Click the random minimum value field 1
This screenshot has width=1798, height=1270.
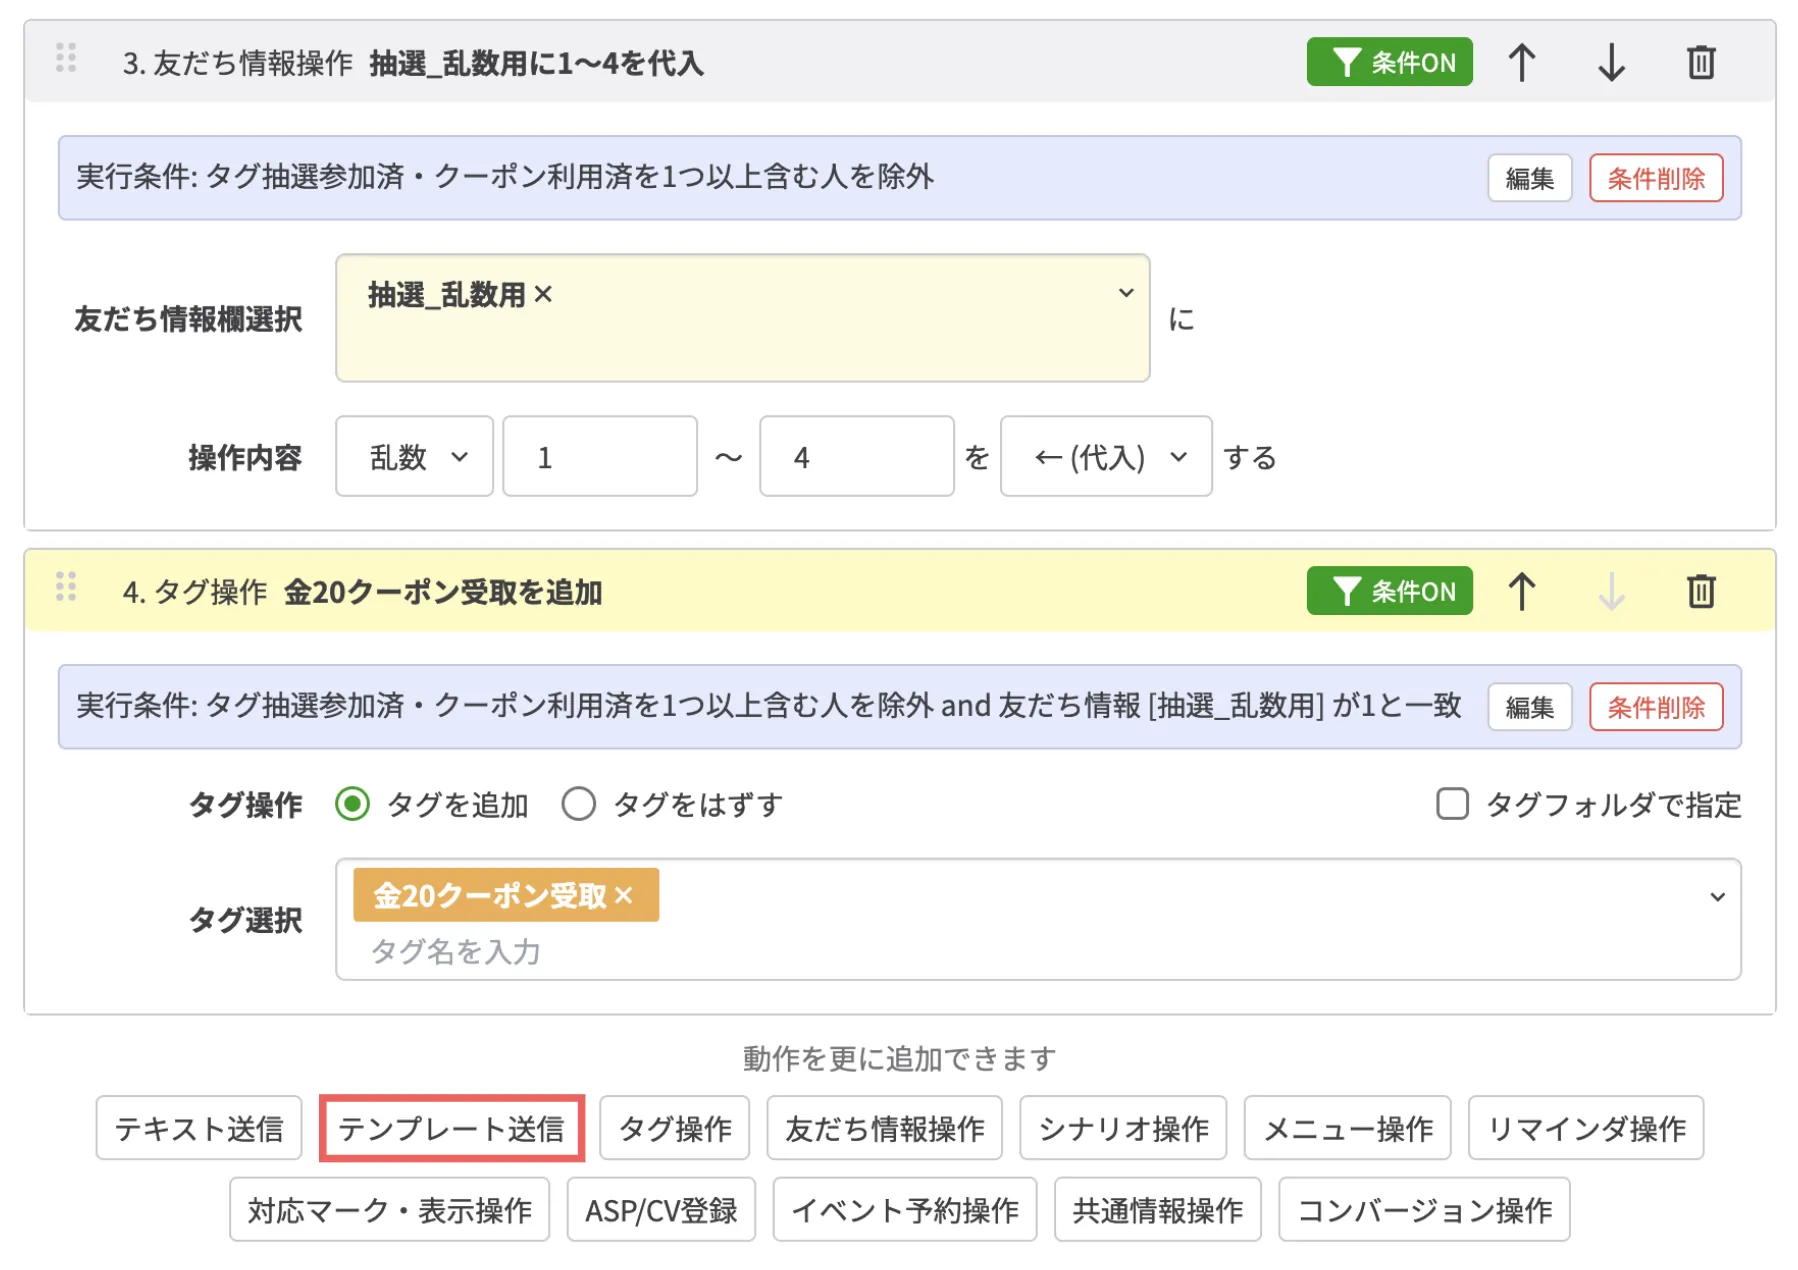pos(600,457)
